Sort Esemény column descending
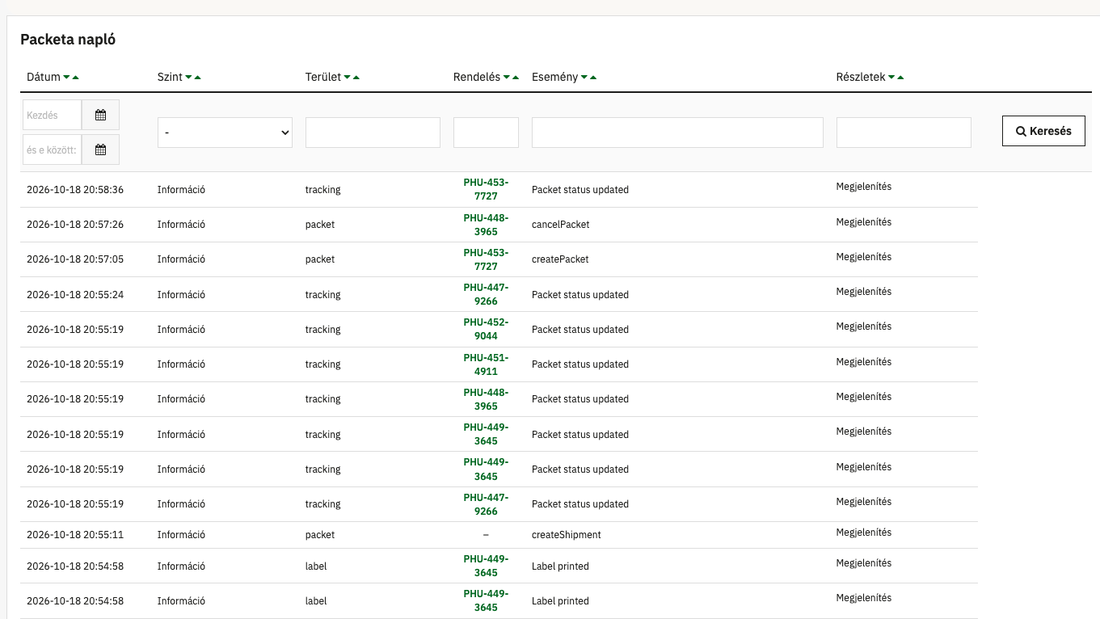This screenshot has width=1100, height=619. (x=584, y=77)
